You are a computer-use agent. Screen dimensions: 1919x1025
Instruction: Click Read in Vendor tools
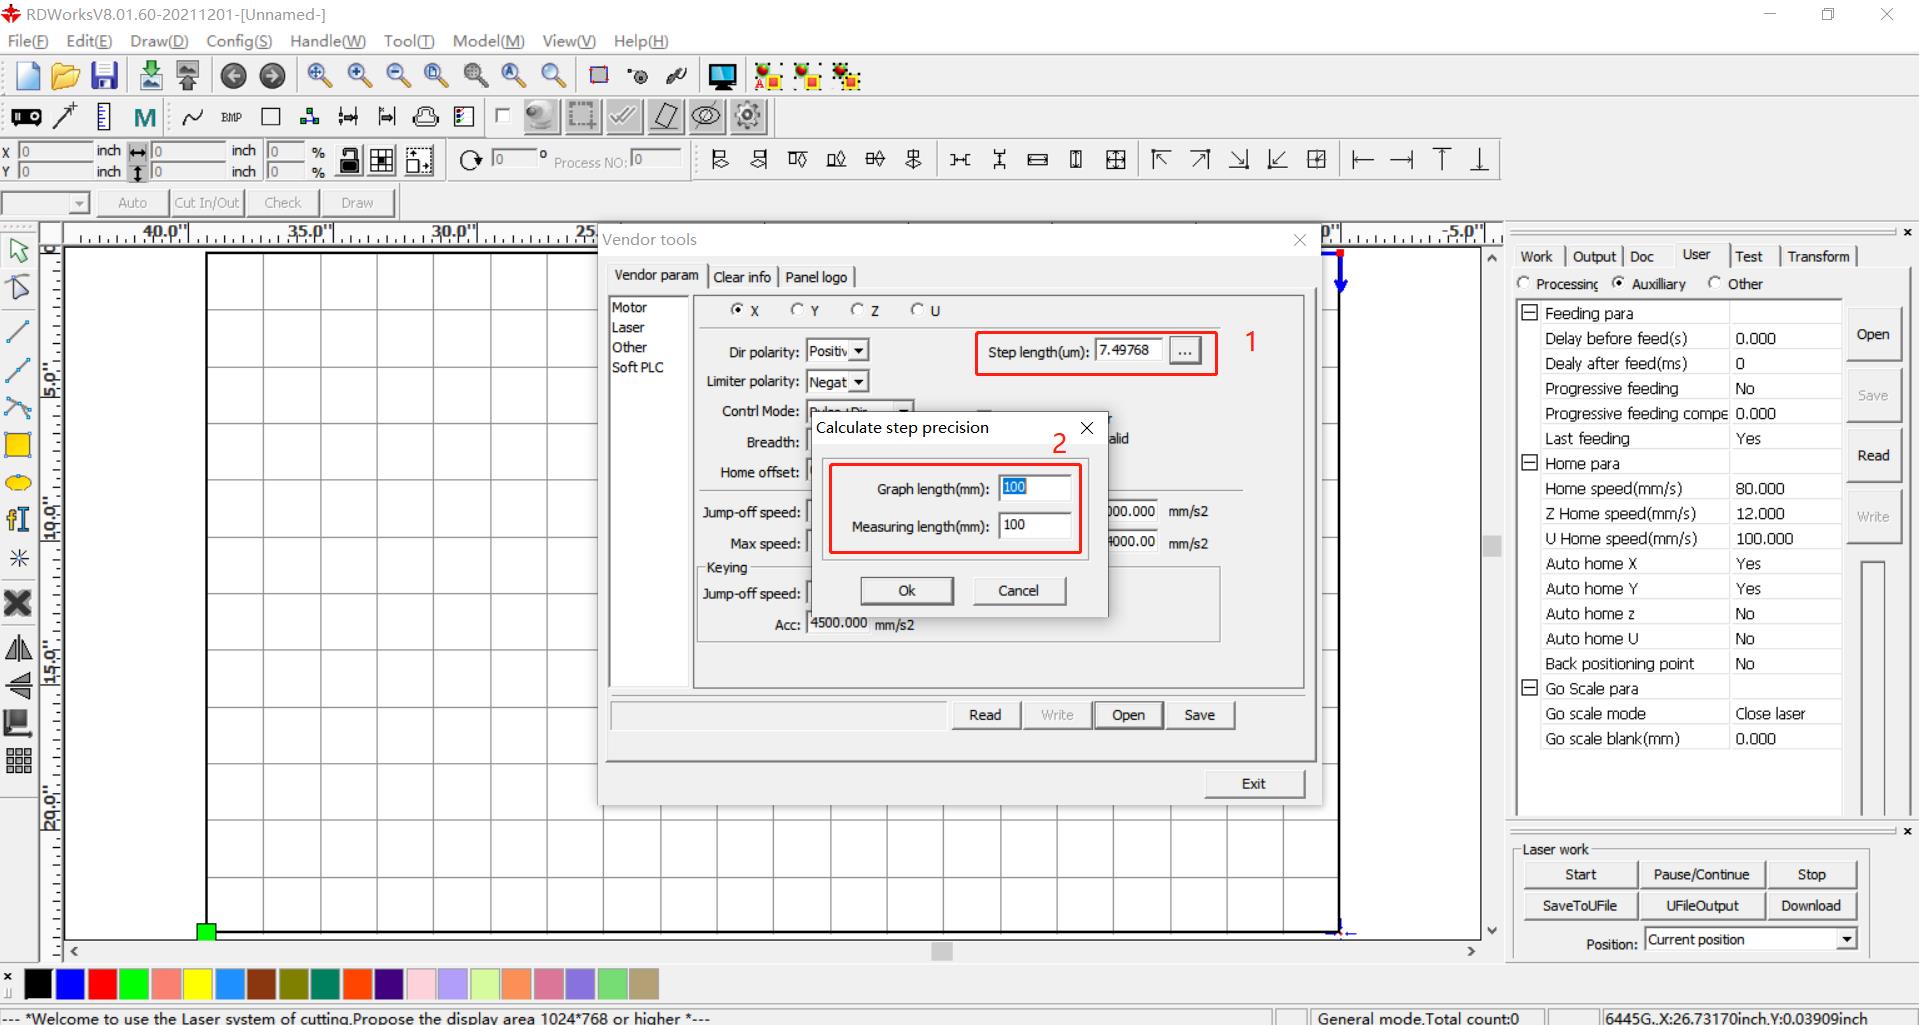click(985, 715)
